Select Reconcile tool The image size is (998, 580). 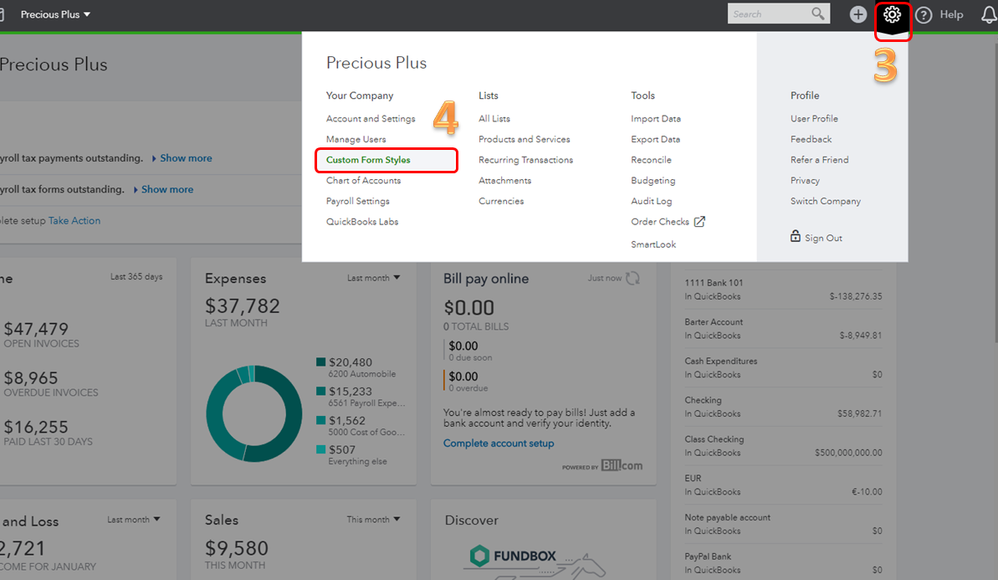click(x=651, y=160)
